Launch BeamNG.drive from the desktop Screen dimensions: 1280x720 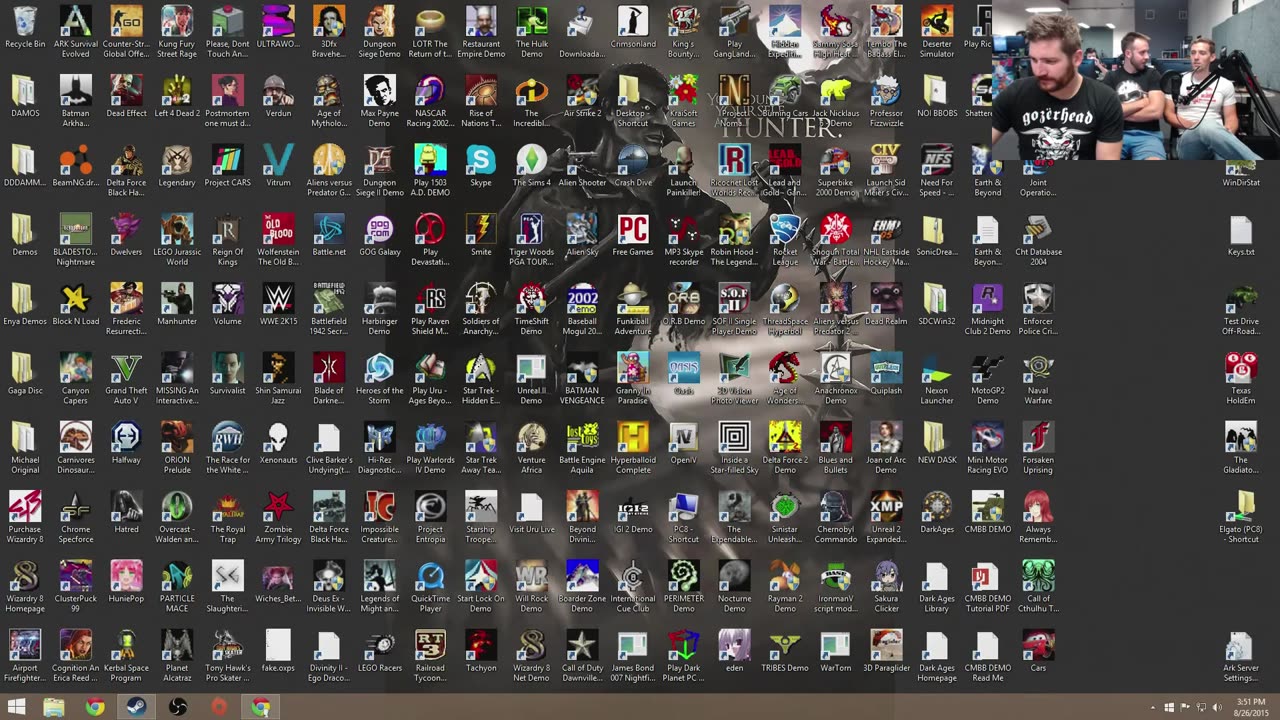75,166
